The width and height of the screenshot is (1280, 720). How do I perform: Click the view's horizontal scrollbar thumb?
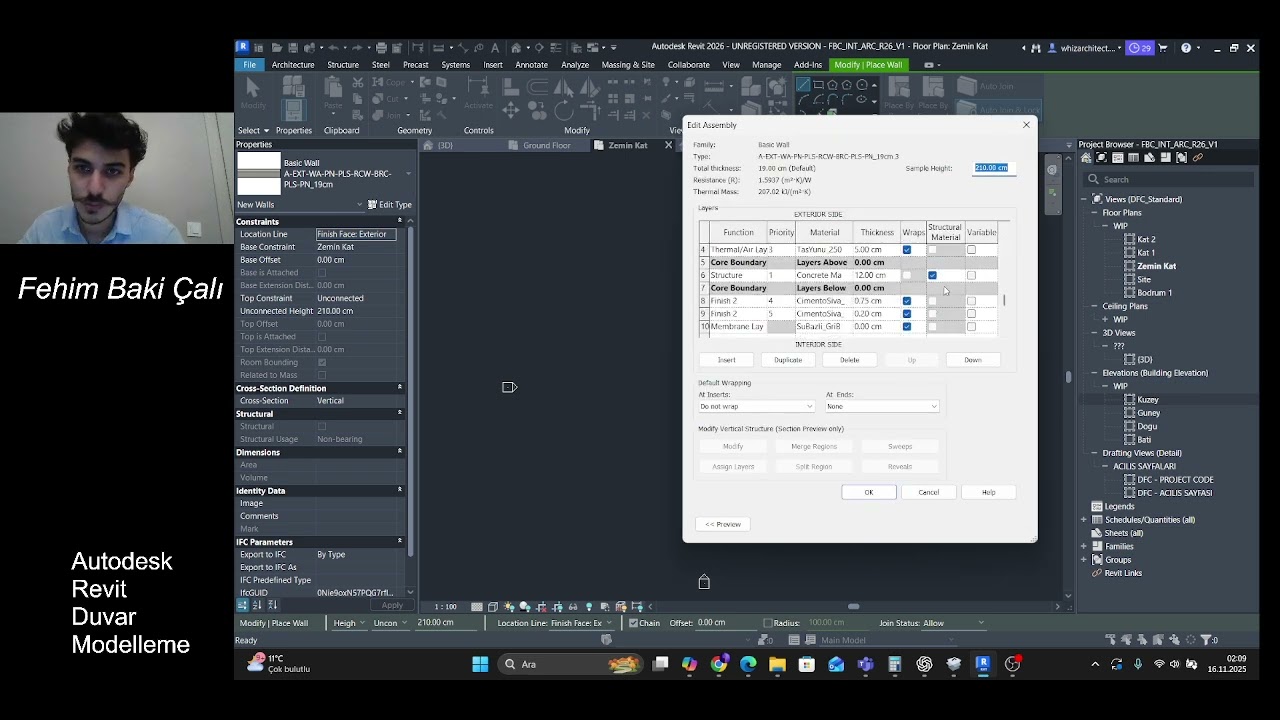coord(853,606)
